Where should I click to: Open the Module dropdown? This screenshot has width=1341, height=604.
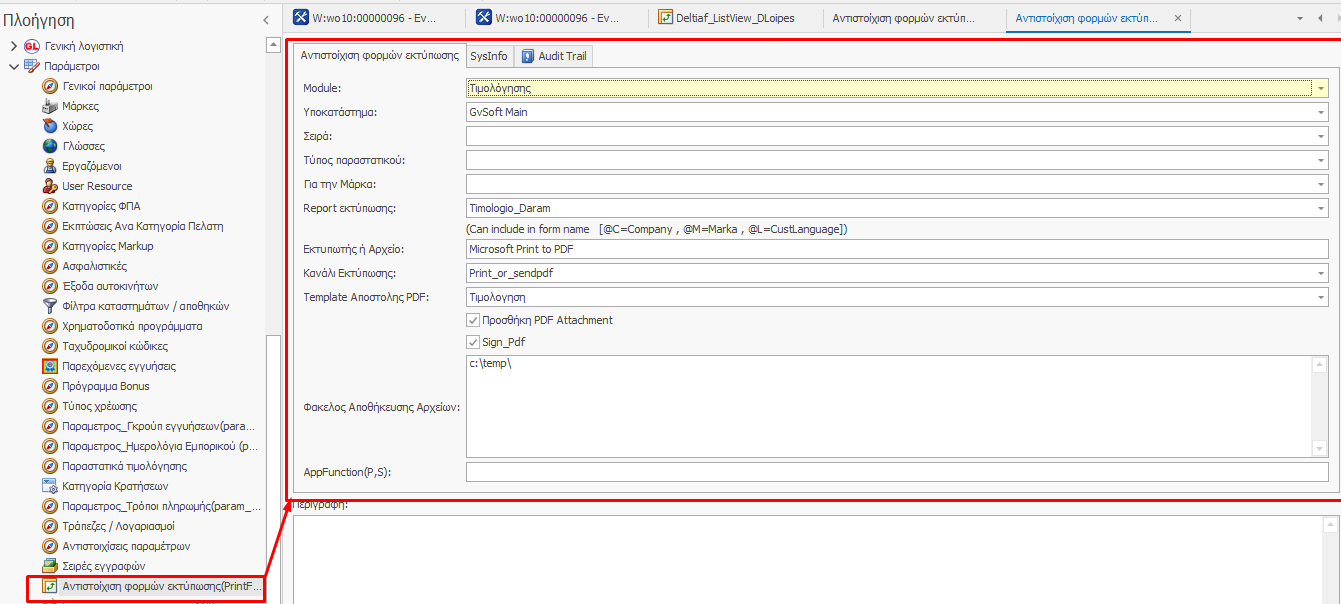1321,88
